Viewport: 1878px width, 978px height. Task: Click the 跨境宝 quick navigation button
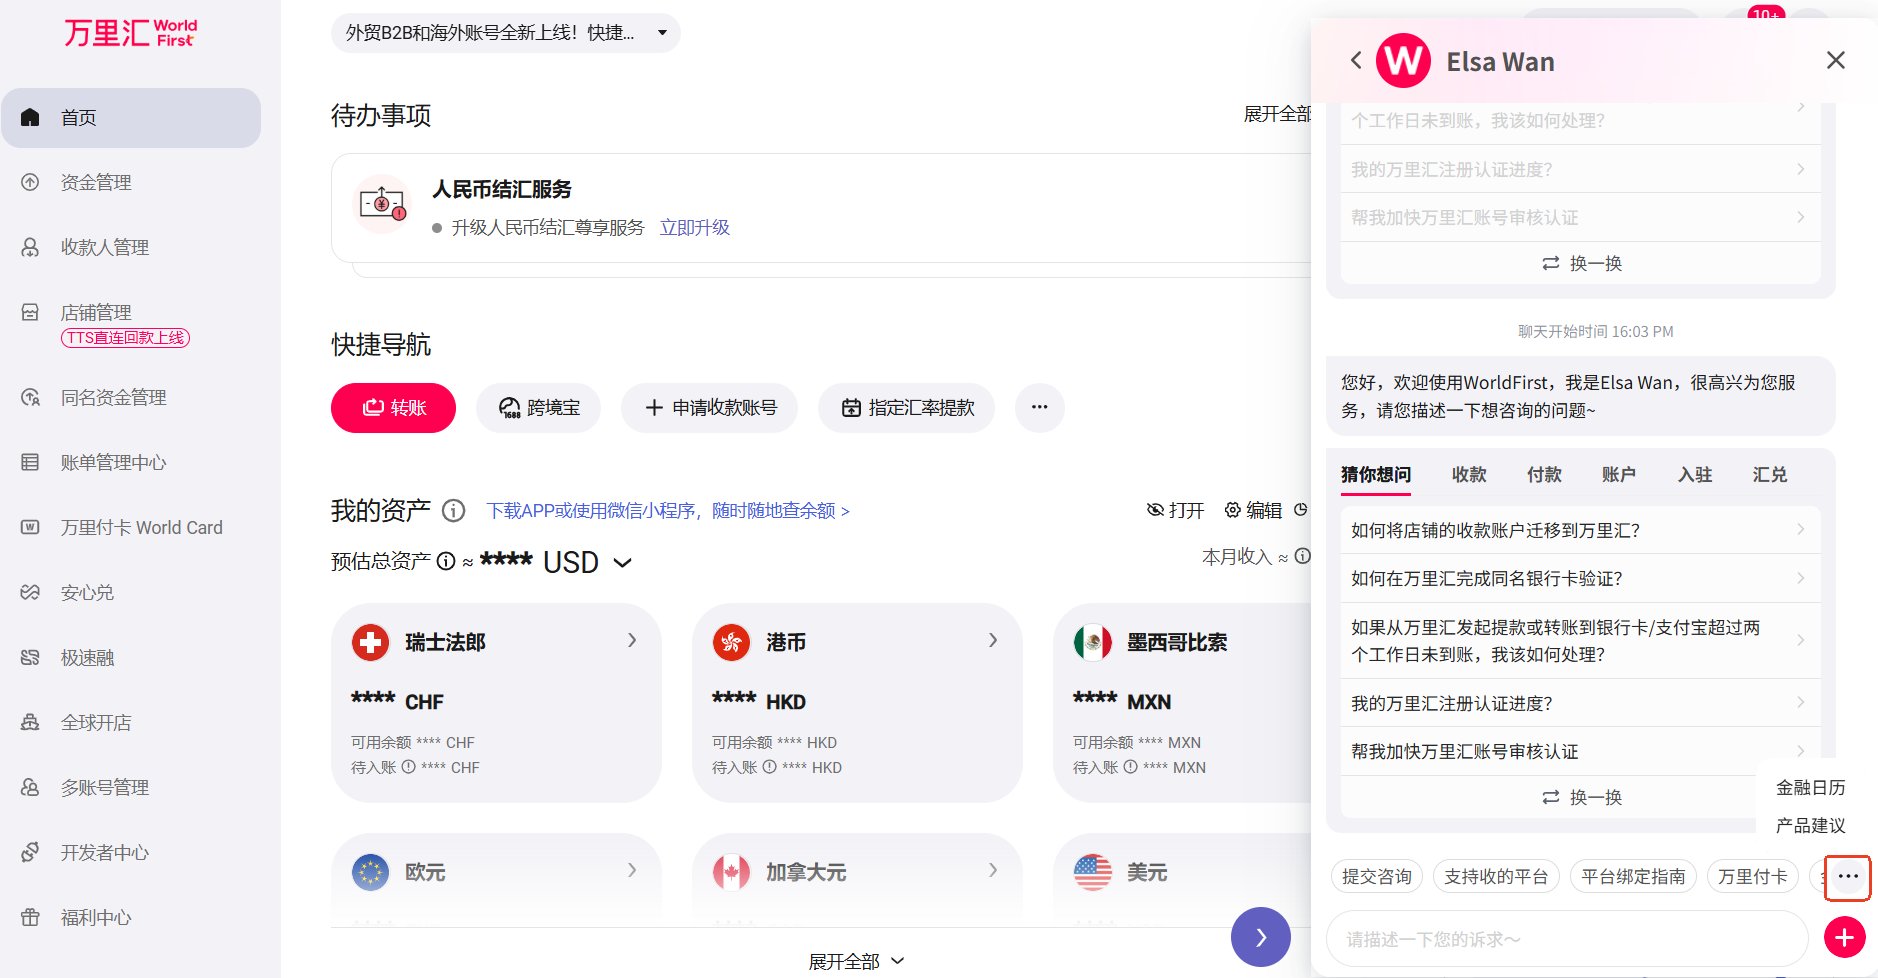point(538,407)
